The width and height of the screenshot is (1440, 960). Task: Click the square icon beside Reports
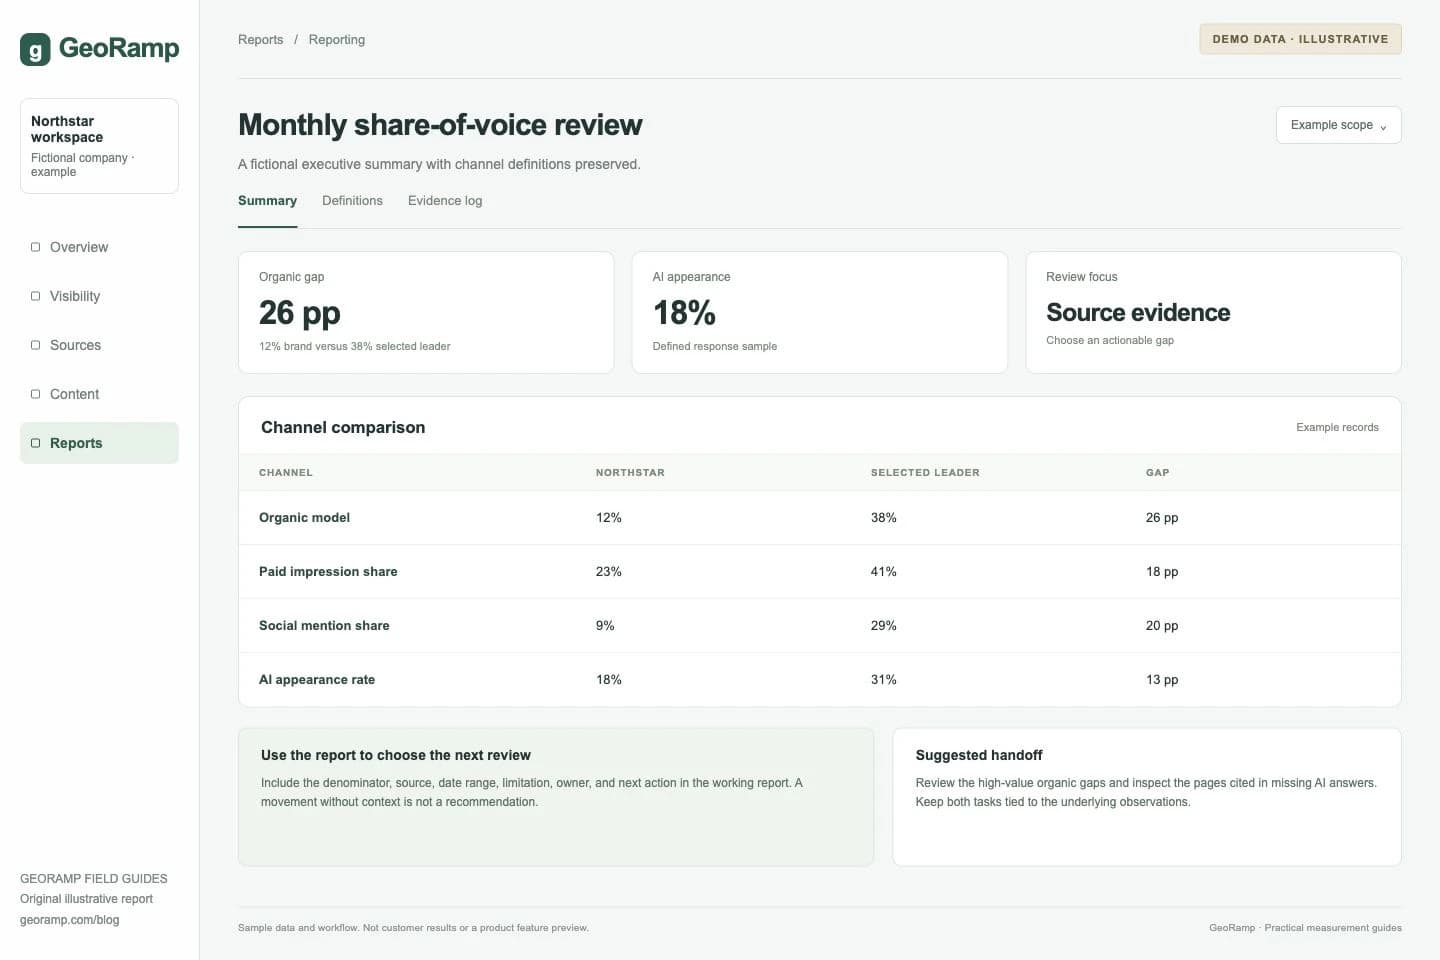(36, 443)
